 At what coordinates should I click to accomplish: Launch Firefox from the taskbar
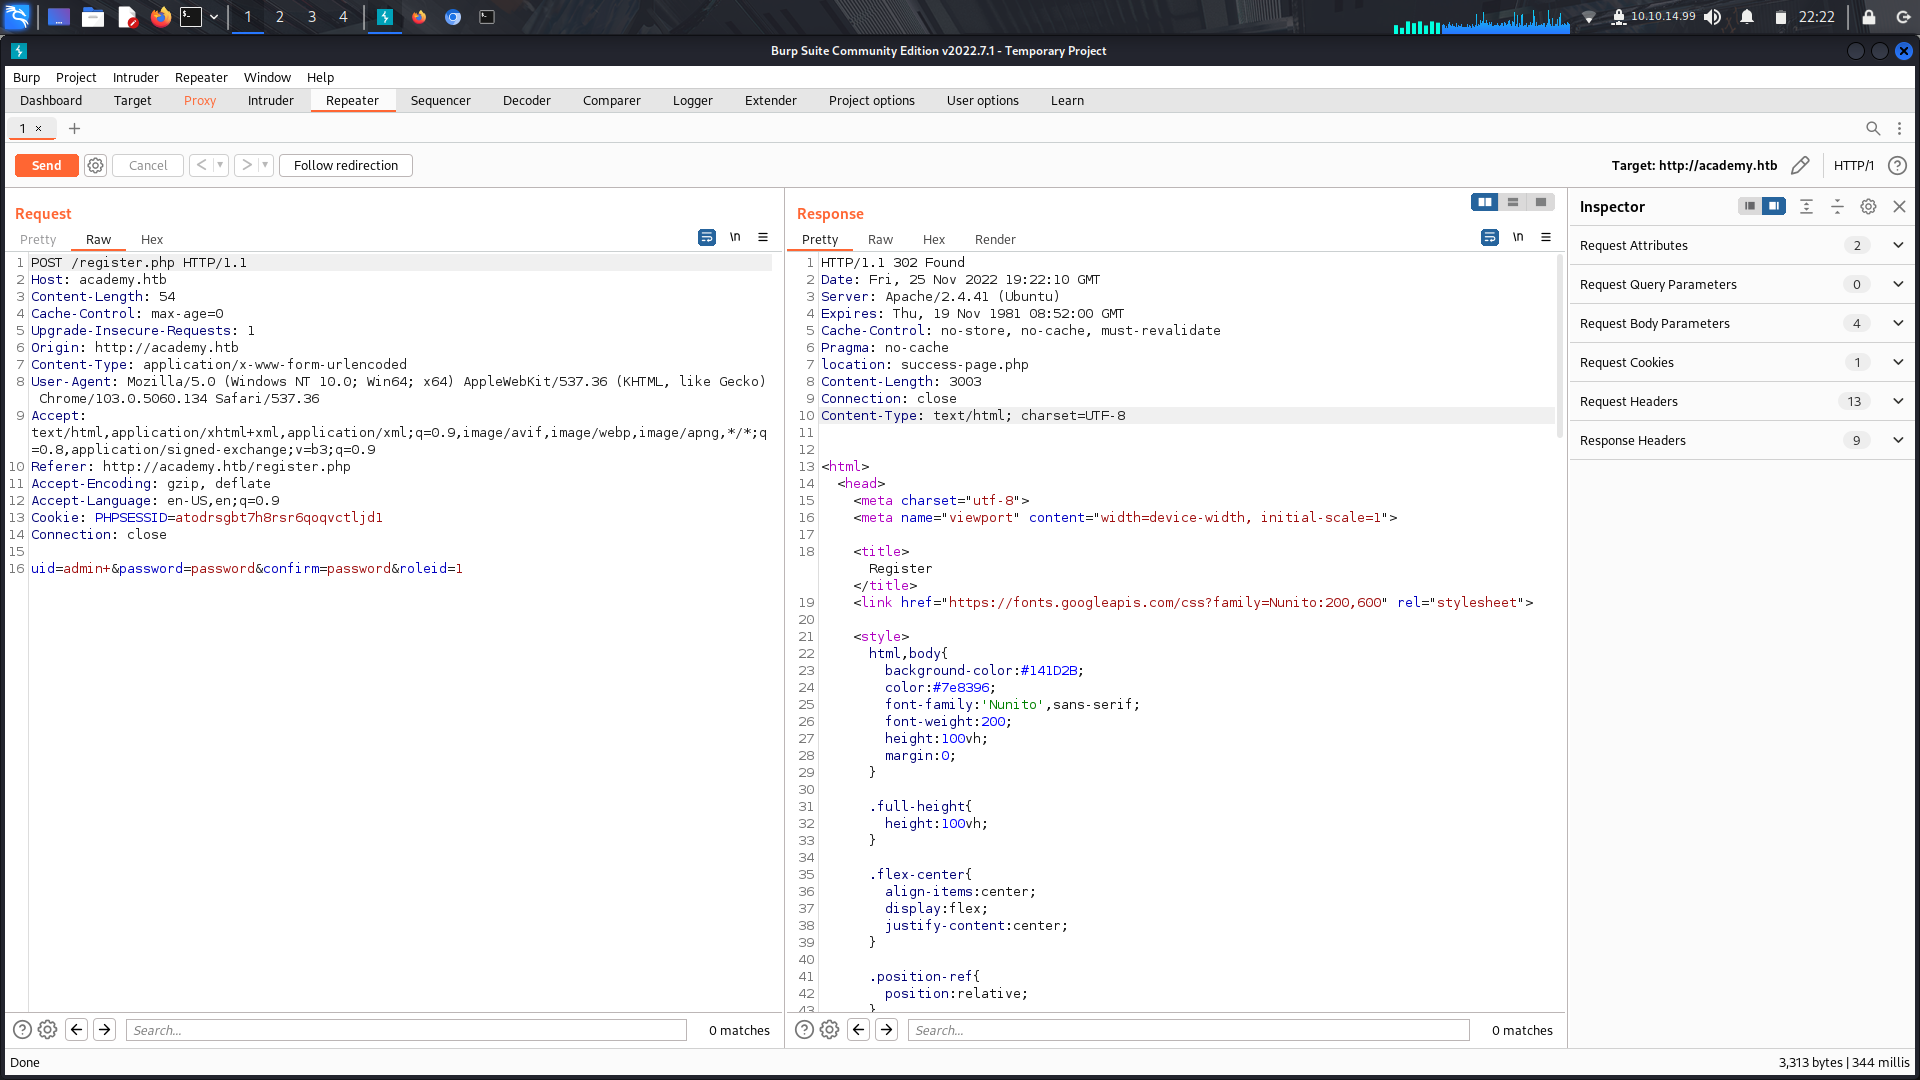coord(160,16)
